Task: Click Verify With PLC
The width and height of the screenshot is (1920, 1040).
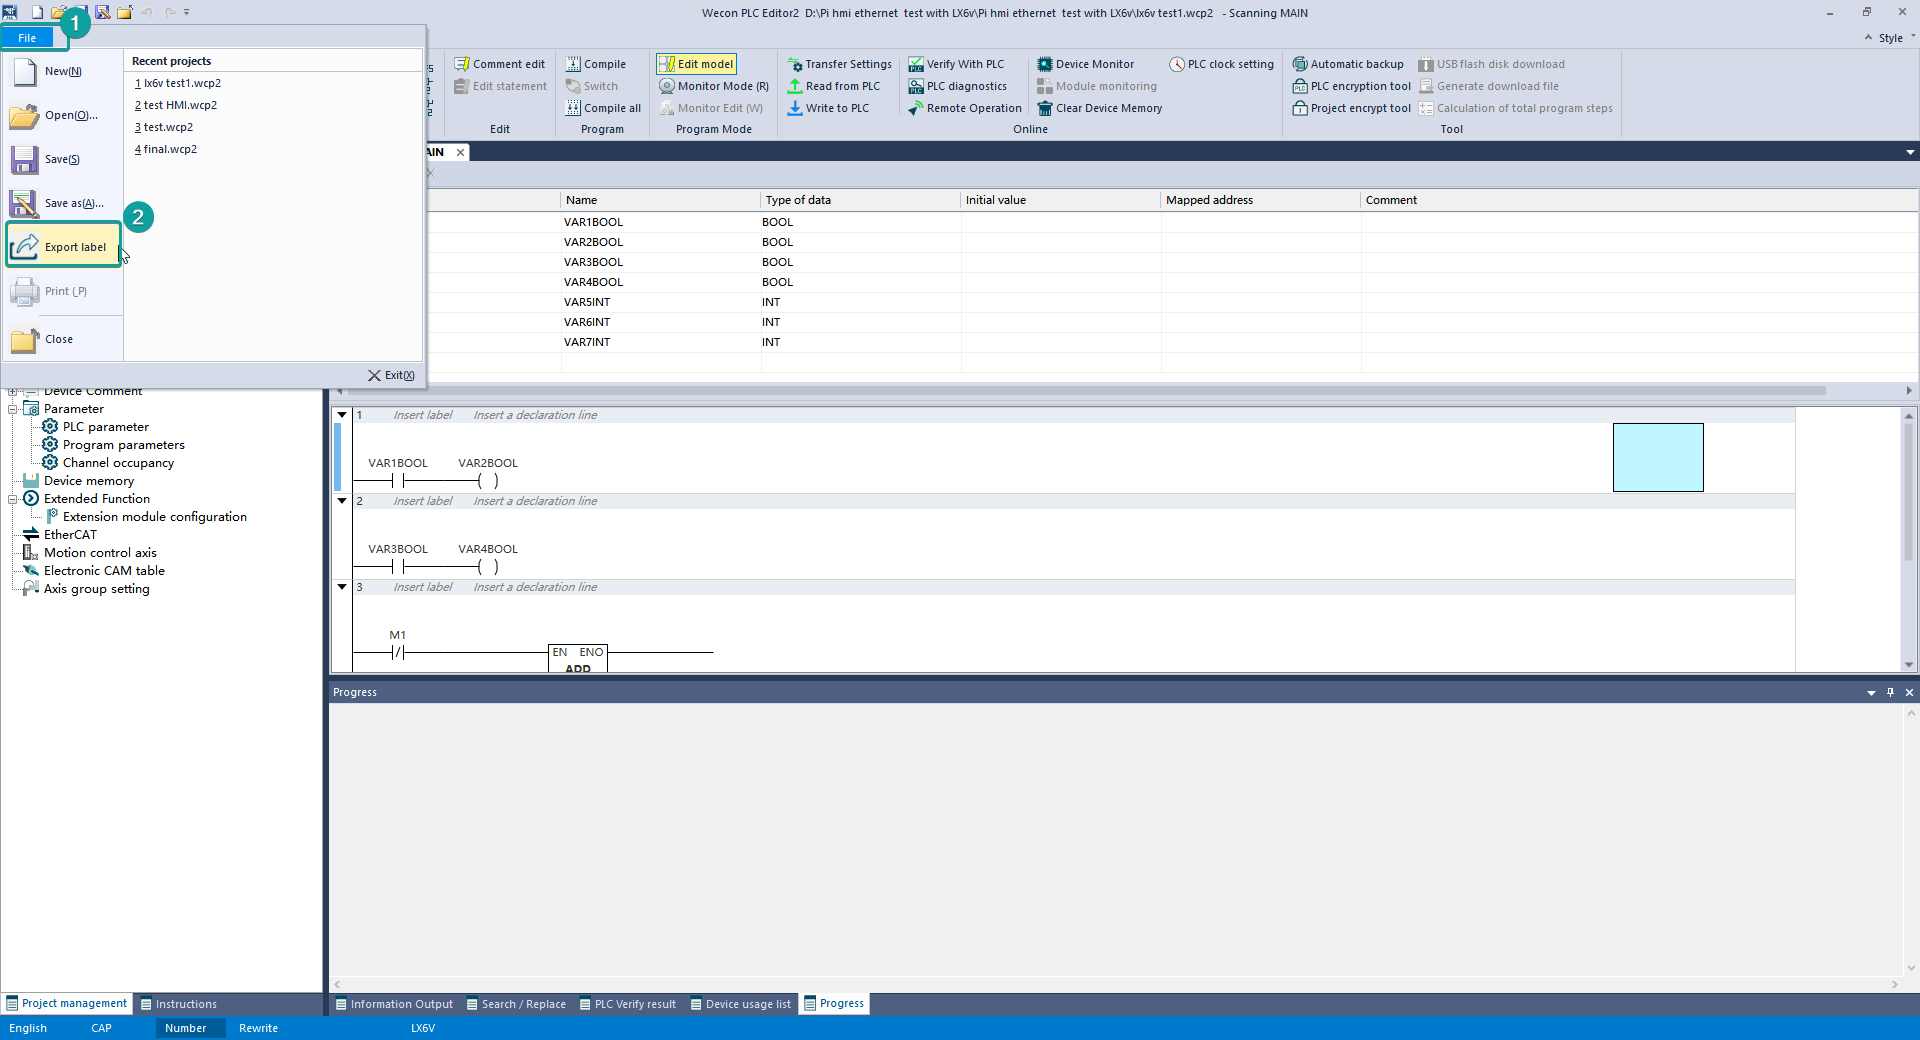Action: click(956, 64)
